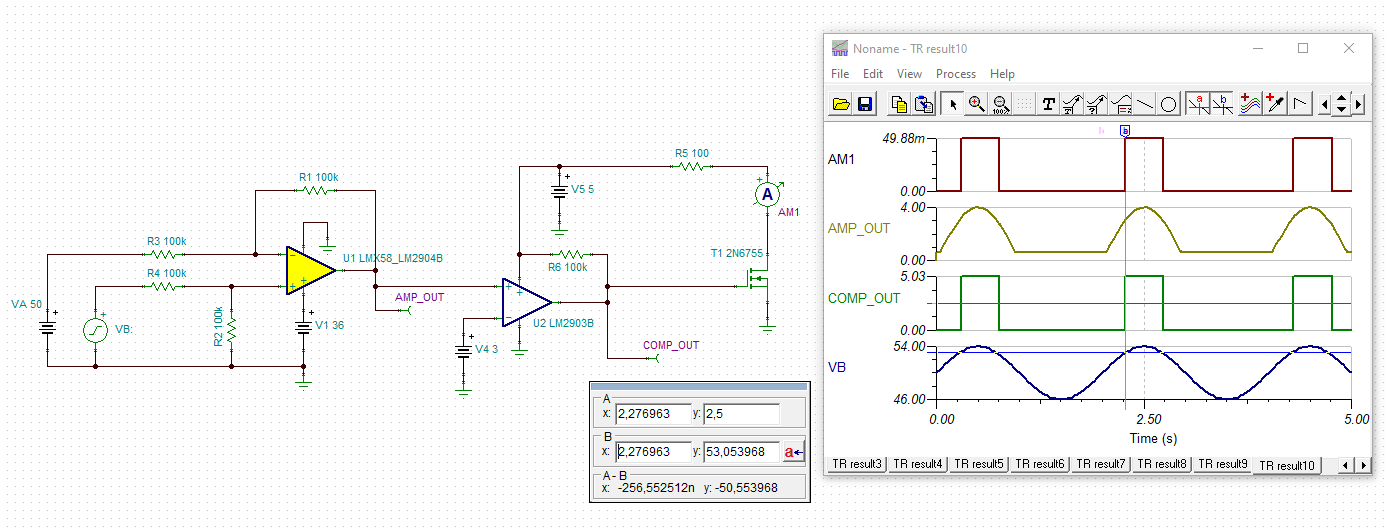
Task: Select the pointer arrow tool
Action: [x=952, y=103]
